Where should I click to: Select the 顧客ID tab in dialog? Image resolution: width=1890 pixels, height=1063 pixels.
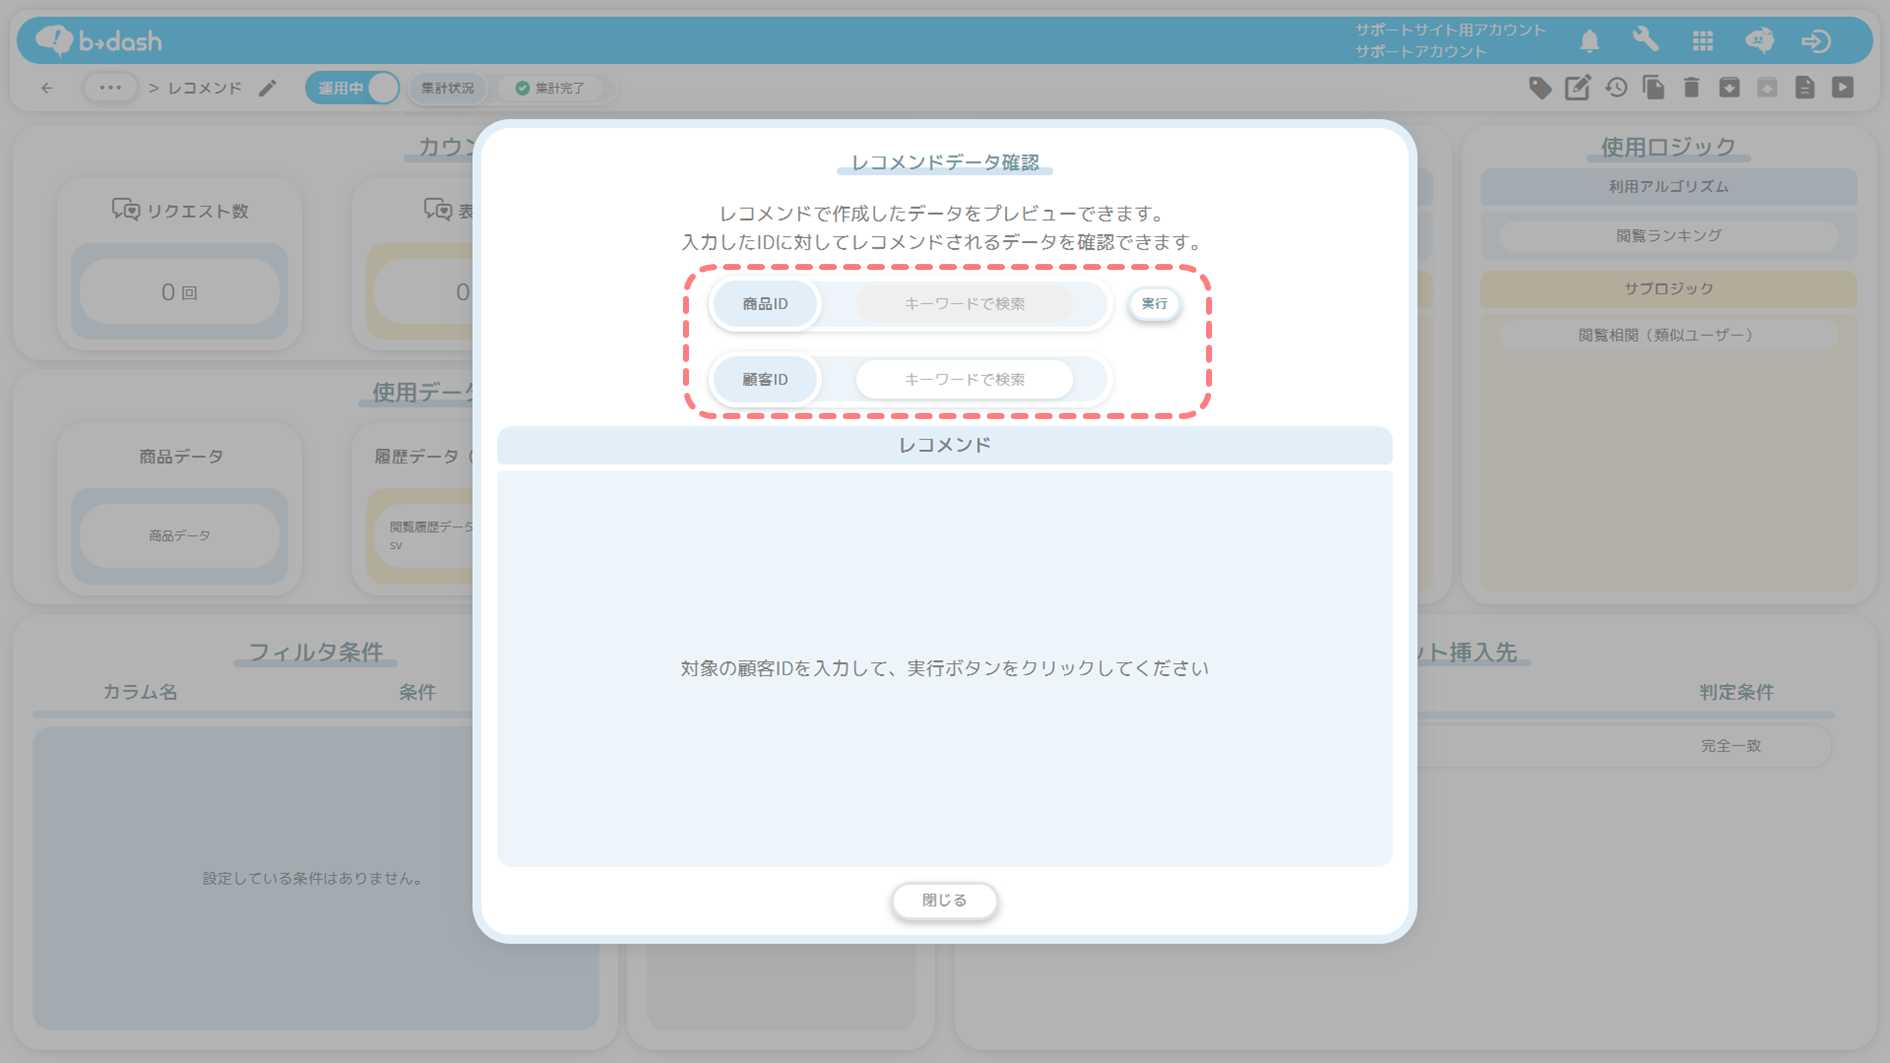pos(765,380)
